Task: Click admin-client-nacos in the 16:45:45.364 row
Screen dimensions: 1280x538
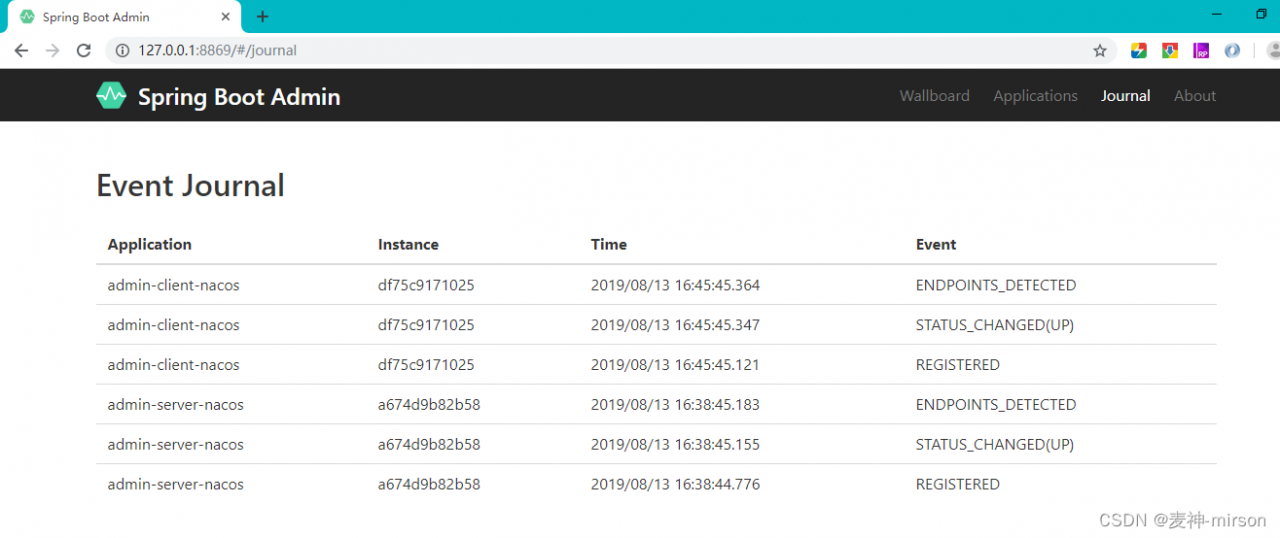Action: coord(174,285)
